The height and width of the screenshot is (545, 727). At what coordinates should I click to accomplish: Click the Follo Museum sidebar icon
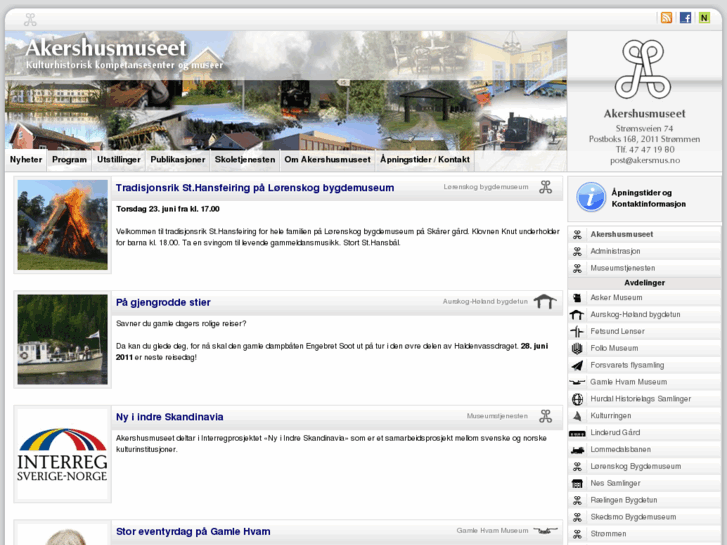[577, 348]
